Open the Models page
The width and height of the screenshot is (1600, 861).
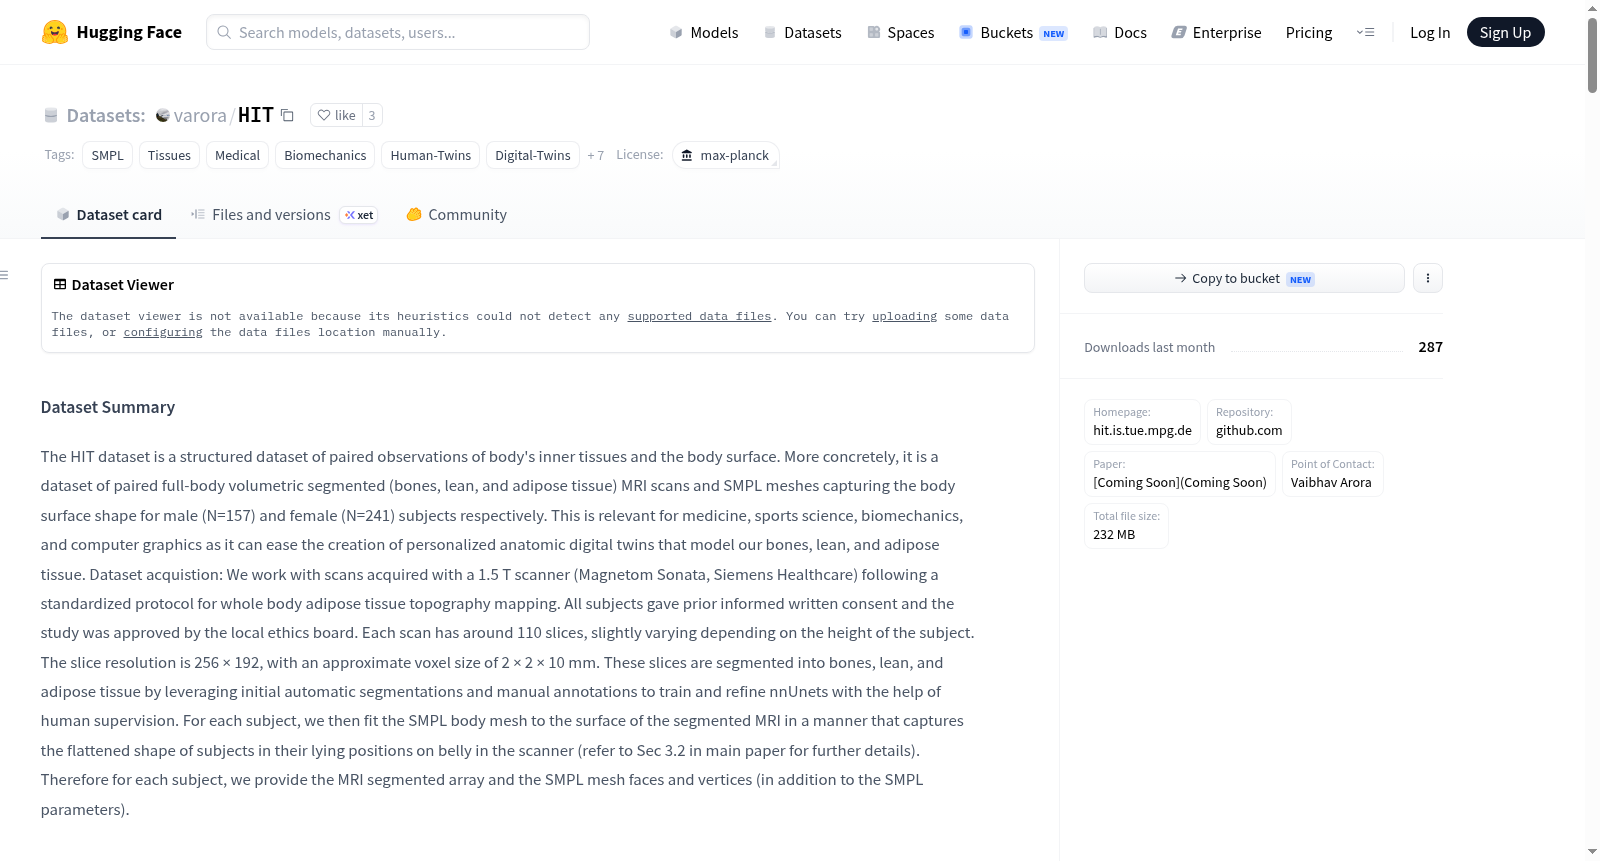point(704,32)
